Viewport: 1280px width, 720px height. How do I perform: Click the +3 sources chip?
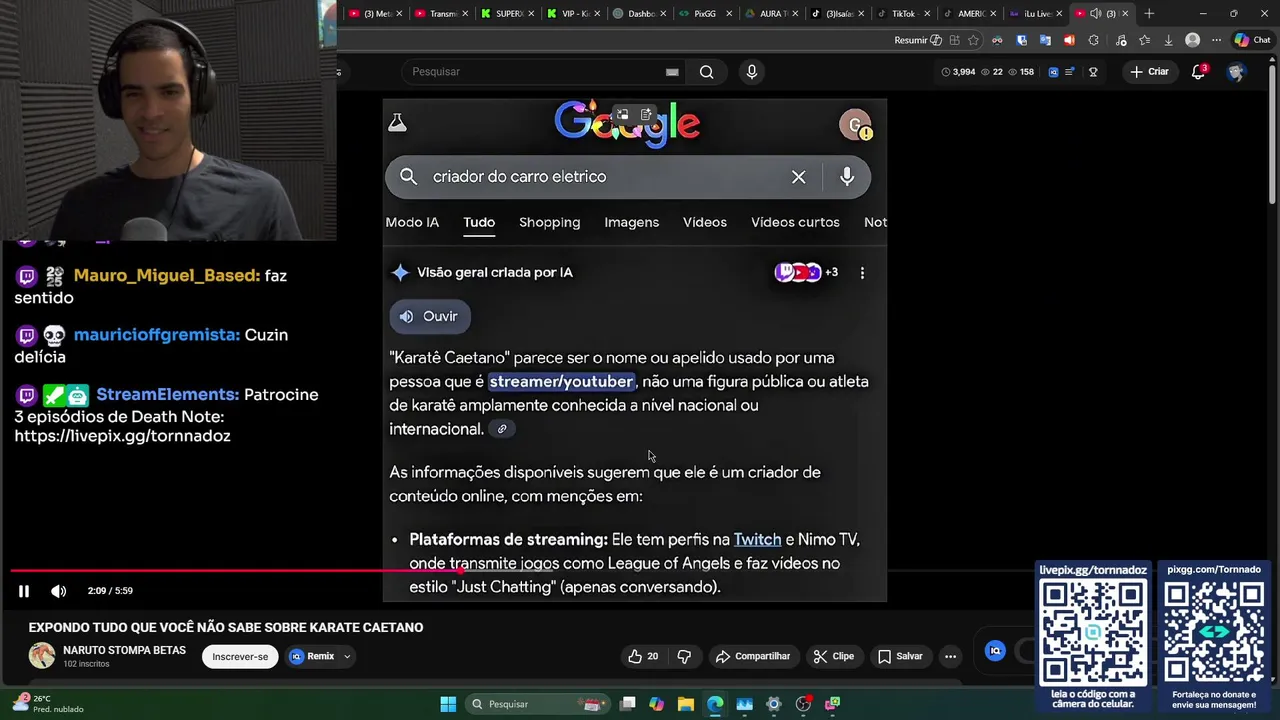point(806,272)
